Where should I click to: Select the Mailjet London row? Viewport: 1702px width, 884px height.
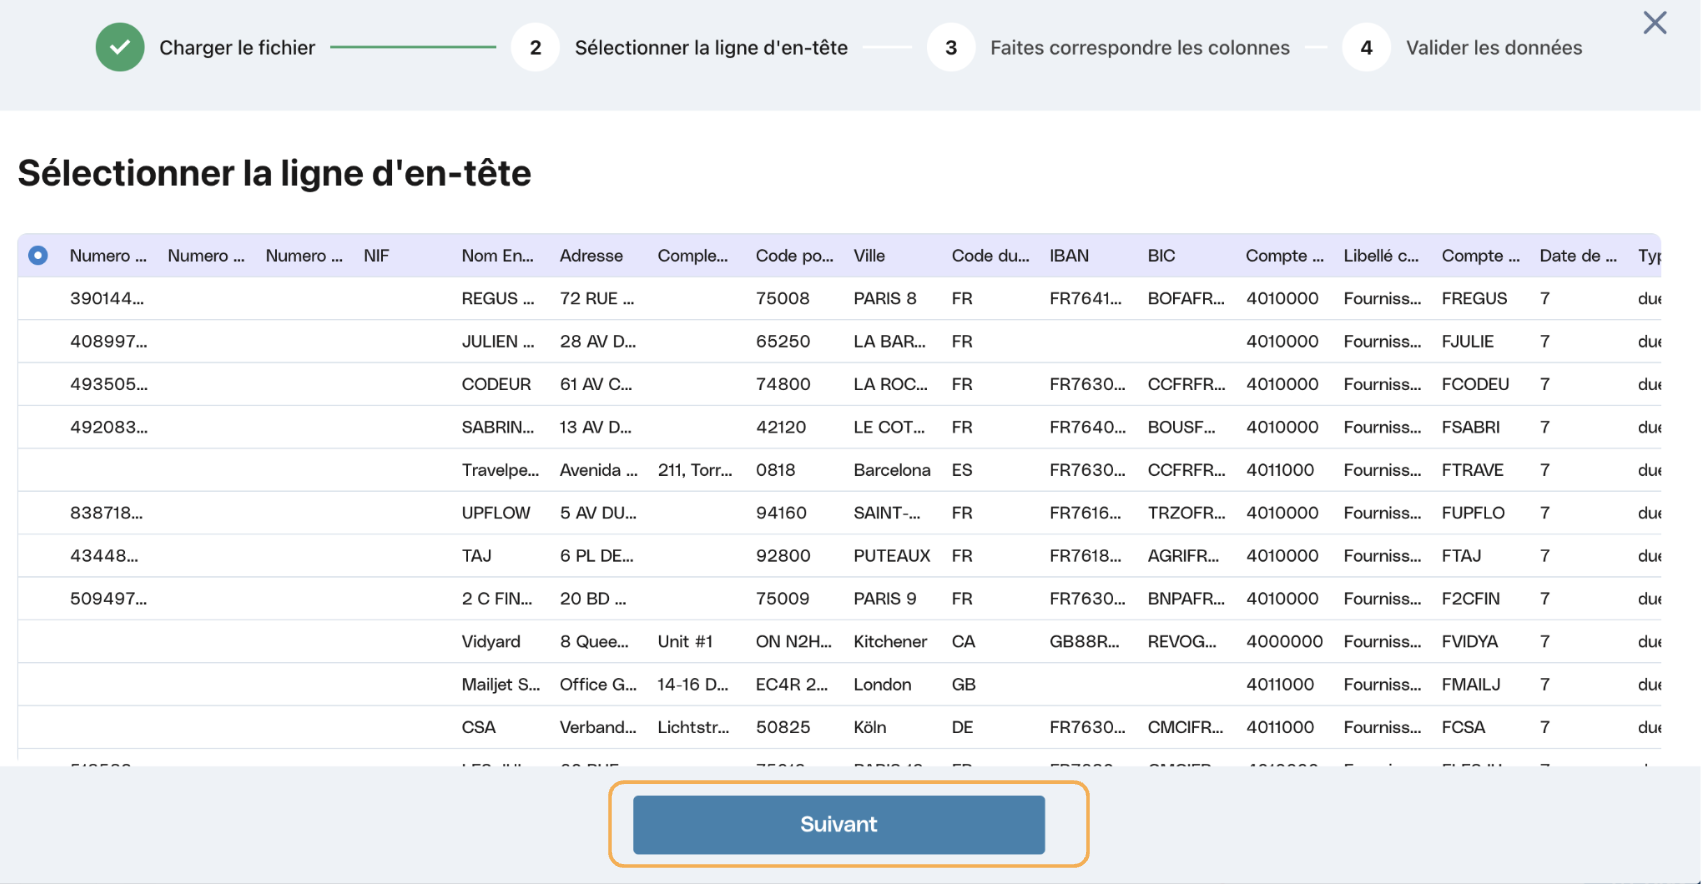click(839, 684)
